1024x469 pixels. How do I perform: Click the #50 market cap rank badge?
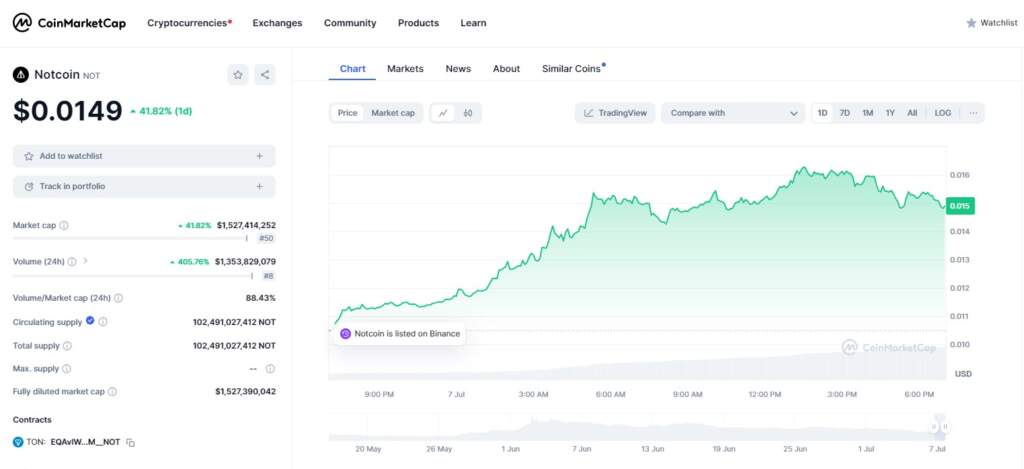(x=266, y=239)
